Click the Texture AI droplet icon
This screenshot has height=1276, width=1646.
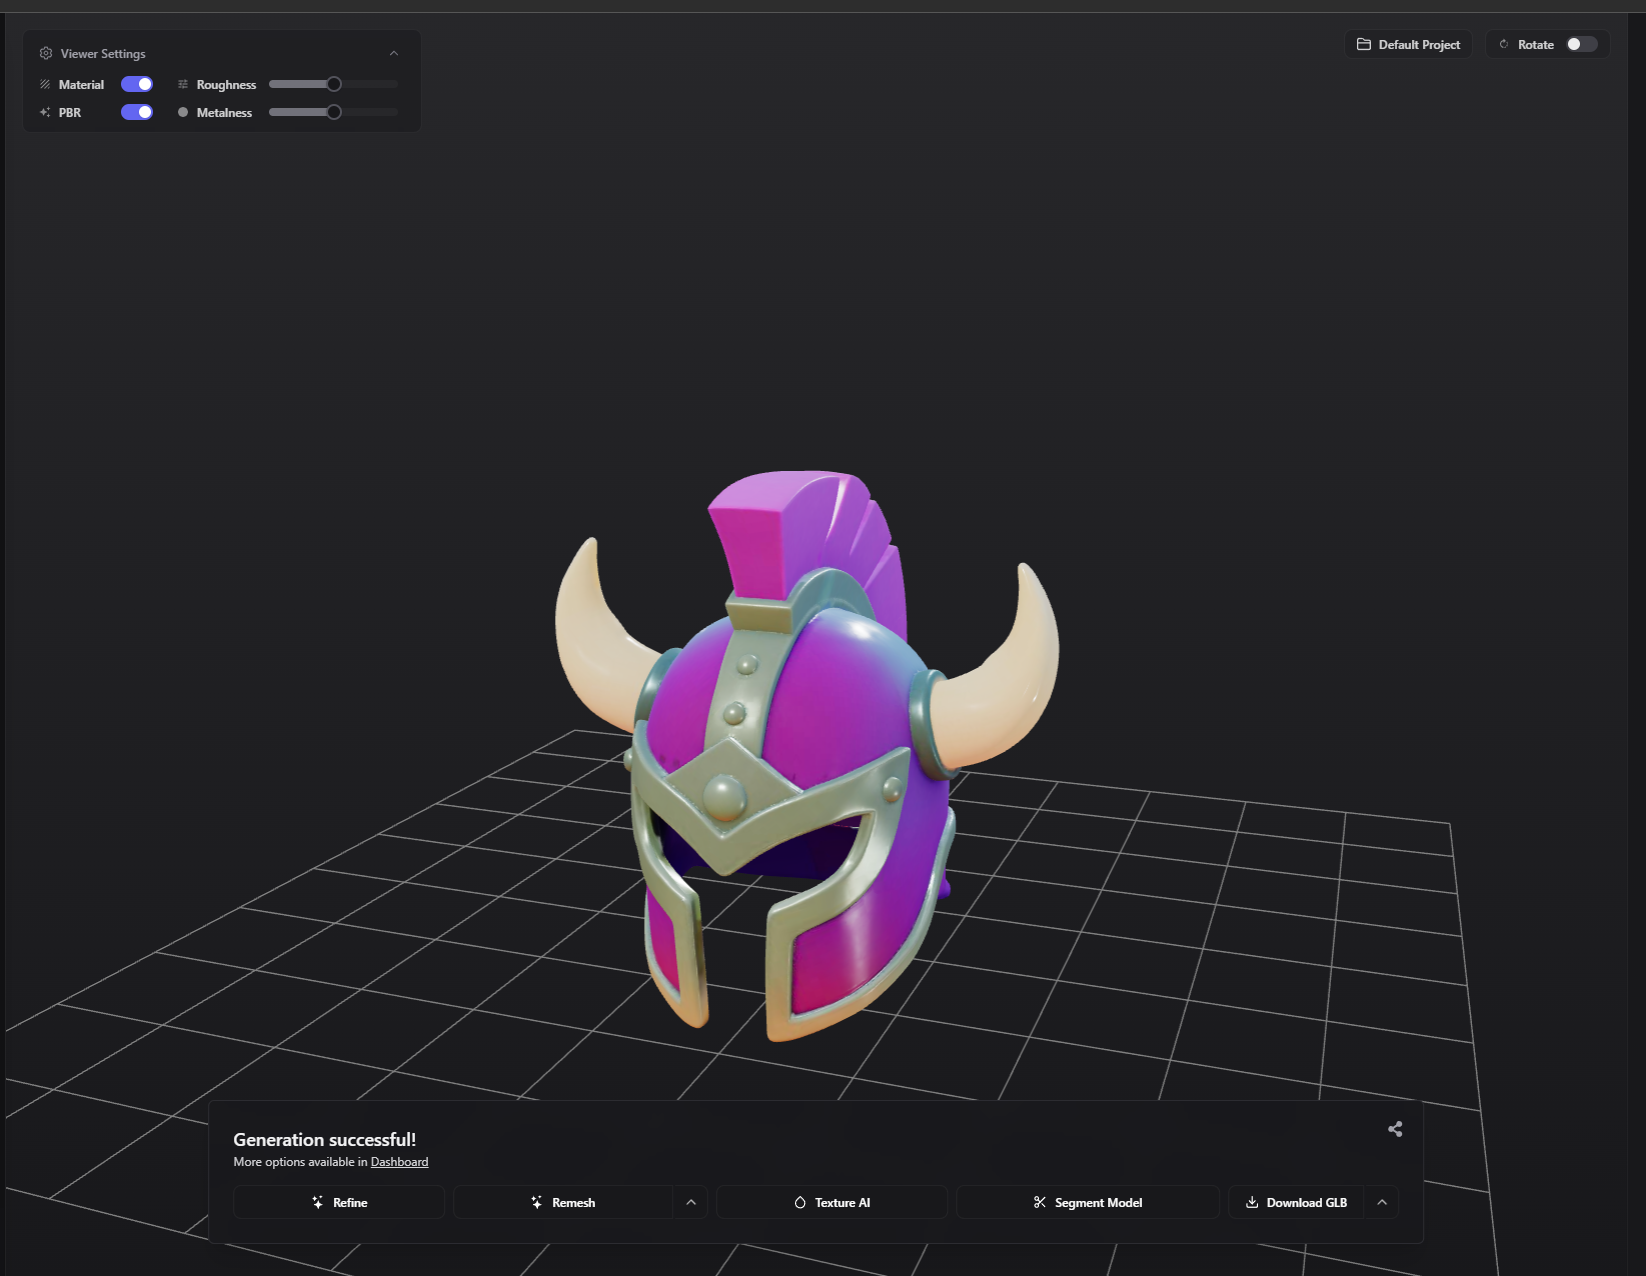click(x=800, y=1202)
